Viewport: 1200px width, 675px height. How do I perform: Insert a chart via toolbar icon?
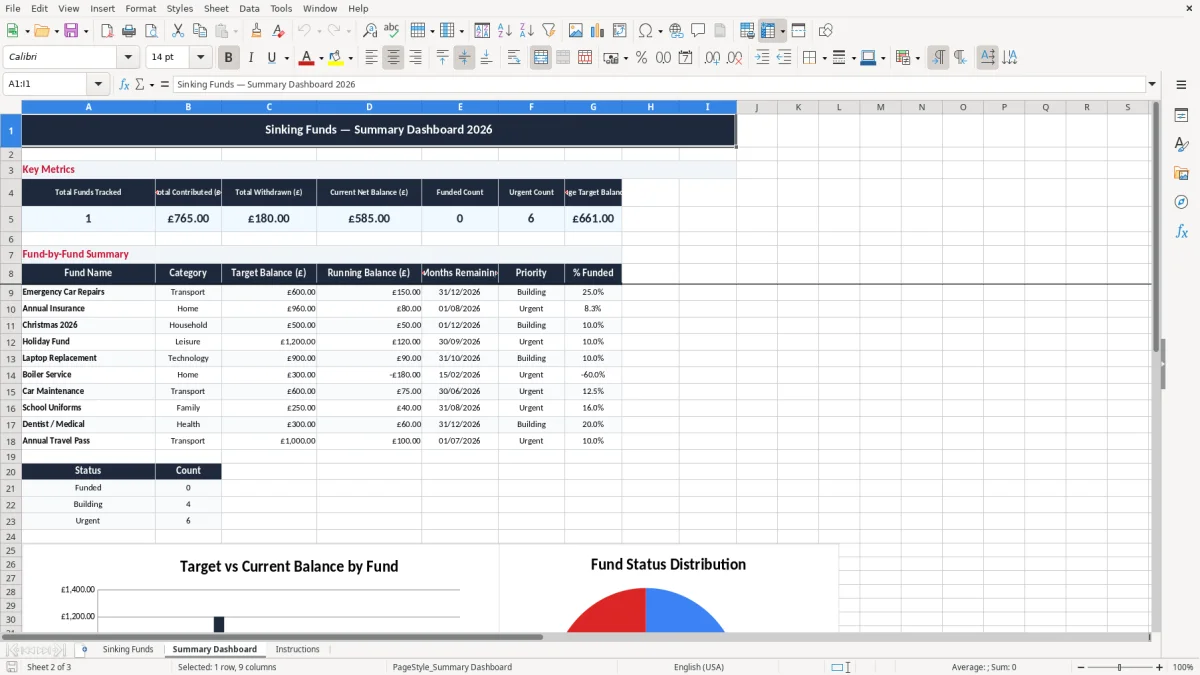[598, 31]
